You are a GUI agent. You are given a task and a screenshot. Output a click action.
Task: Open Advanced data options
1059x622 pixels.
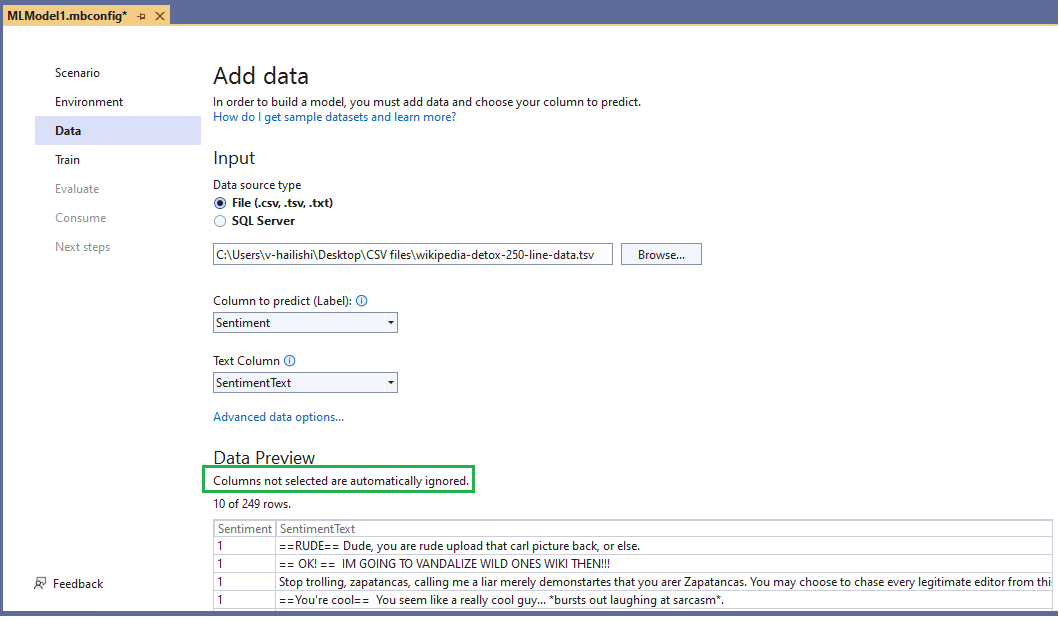(279, 416)
